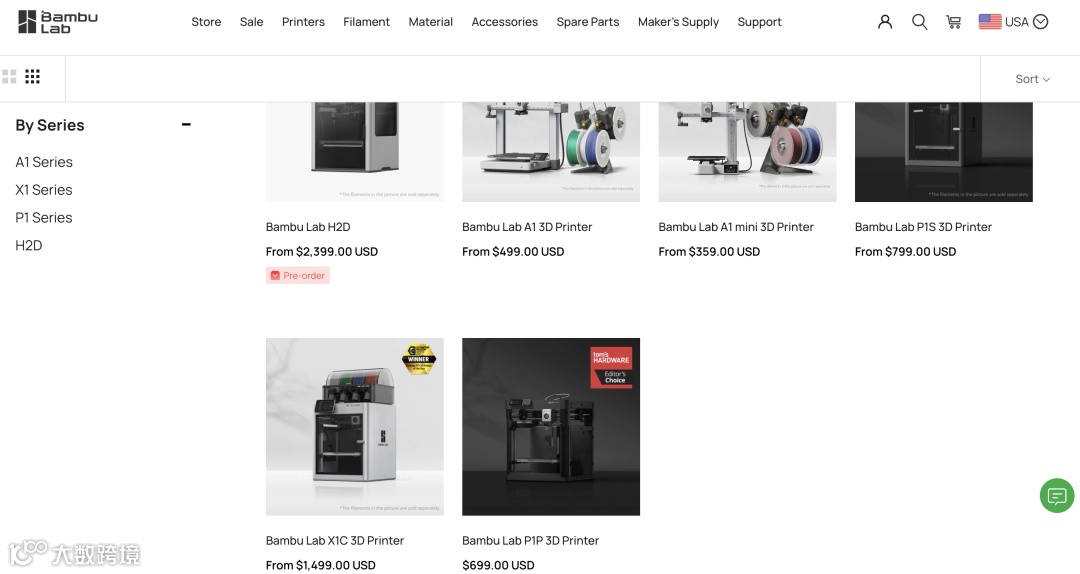Viewport: 1080px width, 574px height.
Task: Open the Bambu Lab X1C printer thumbnail
Action: 355,427
